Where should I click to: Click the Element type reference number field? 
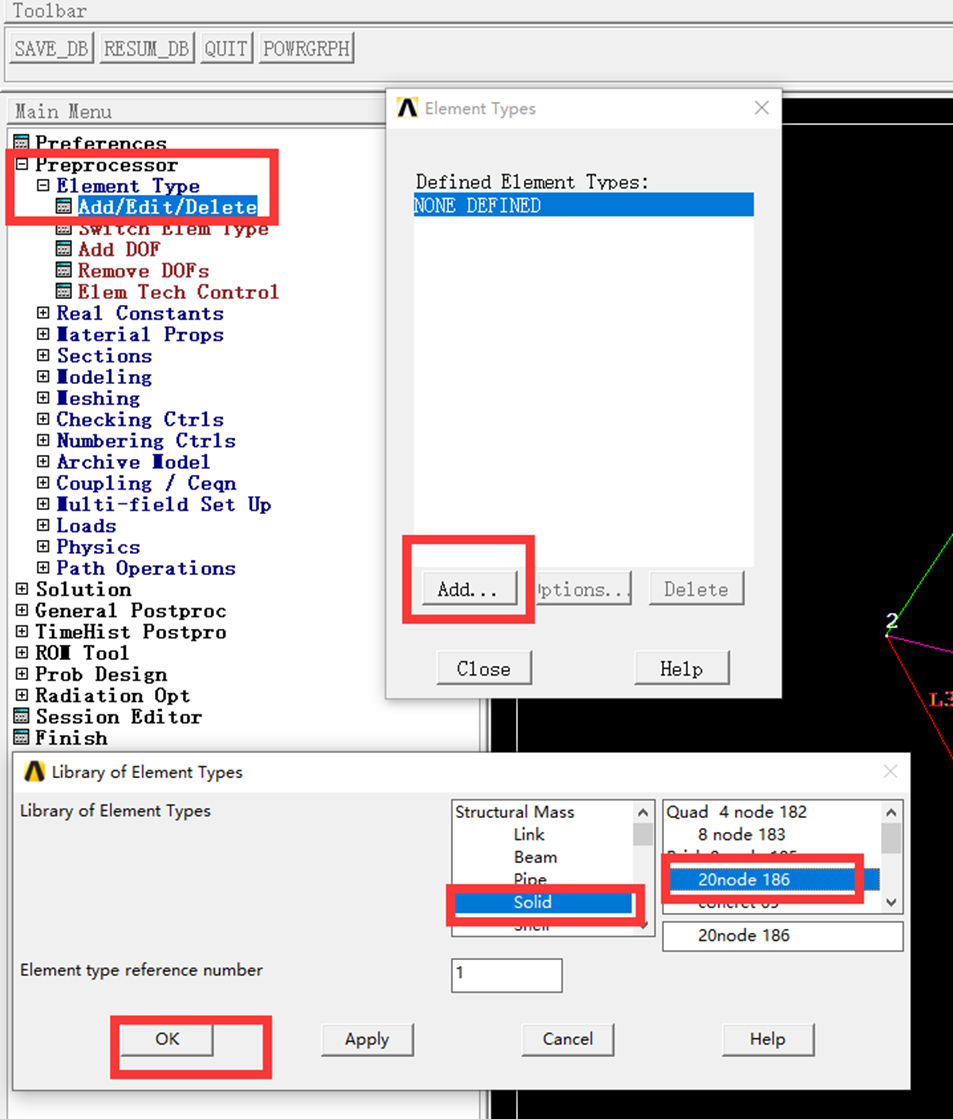[506, 975]
